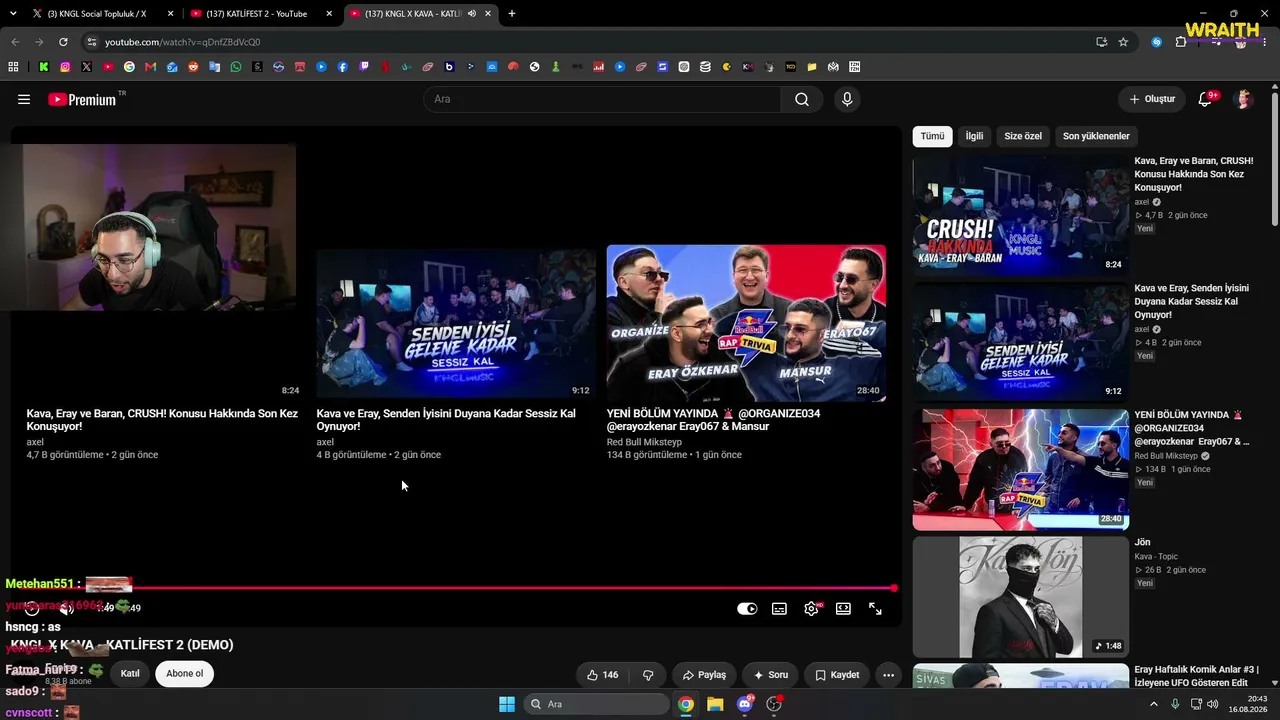This screenshot has height=720, width=1280.
Task: Open the tab search chevron dropdown
Action: pos(13,14)
